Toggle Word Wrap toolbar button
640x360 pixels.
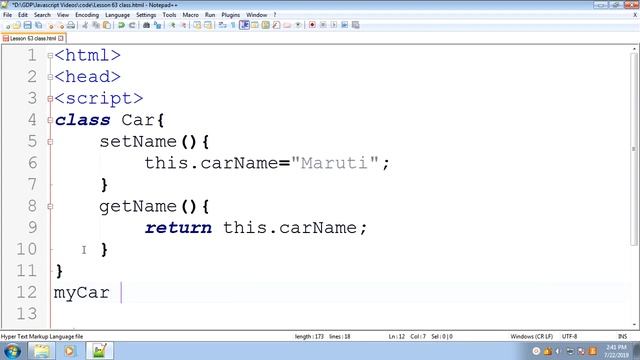pyautogui.click(x=222, y=25)
